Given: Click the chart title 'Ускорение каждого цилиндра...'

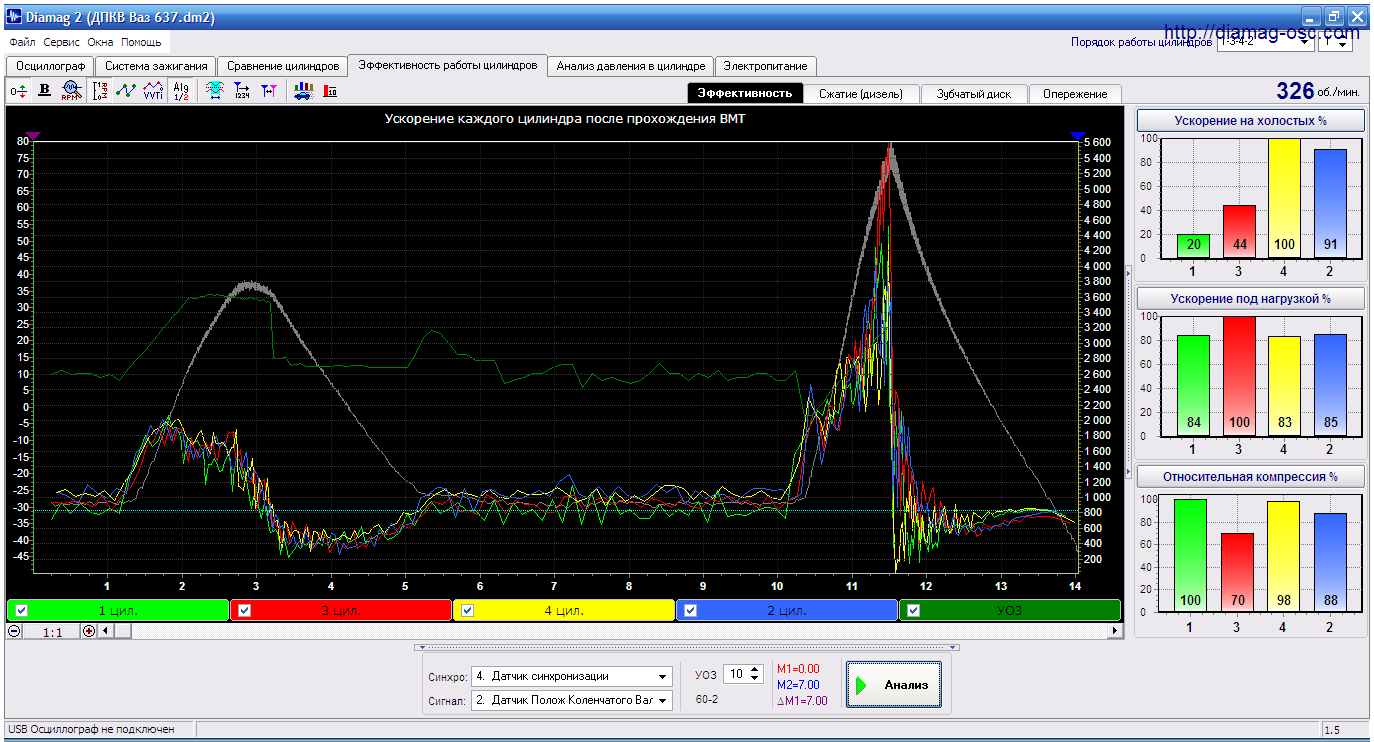Looking at the screenshot, I should 565,118.
